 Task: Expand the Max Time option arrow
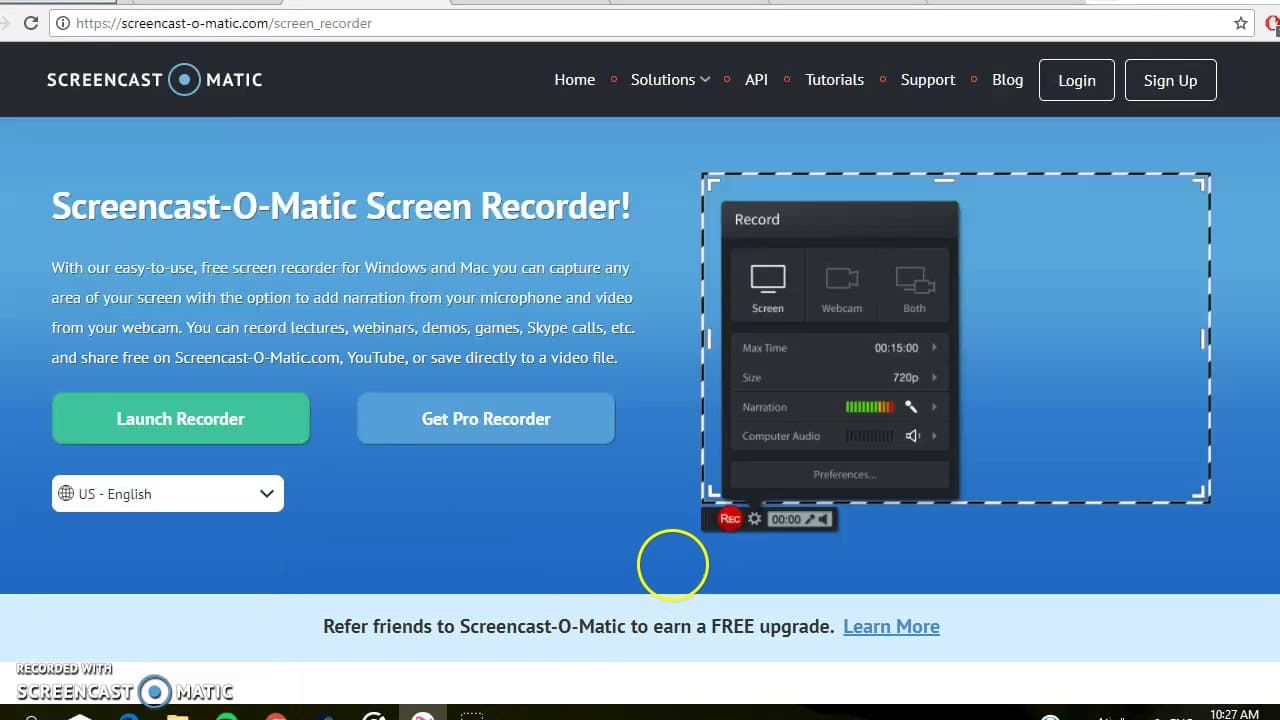(935, 348)
